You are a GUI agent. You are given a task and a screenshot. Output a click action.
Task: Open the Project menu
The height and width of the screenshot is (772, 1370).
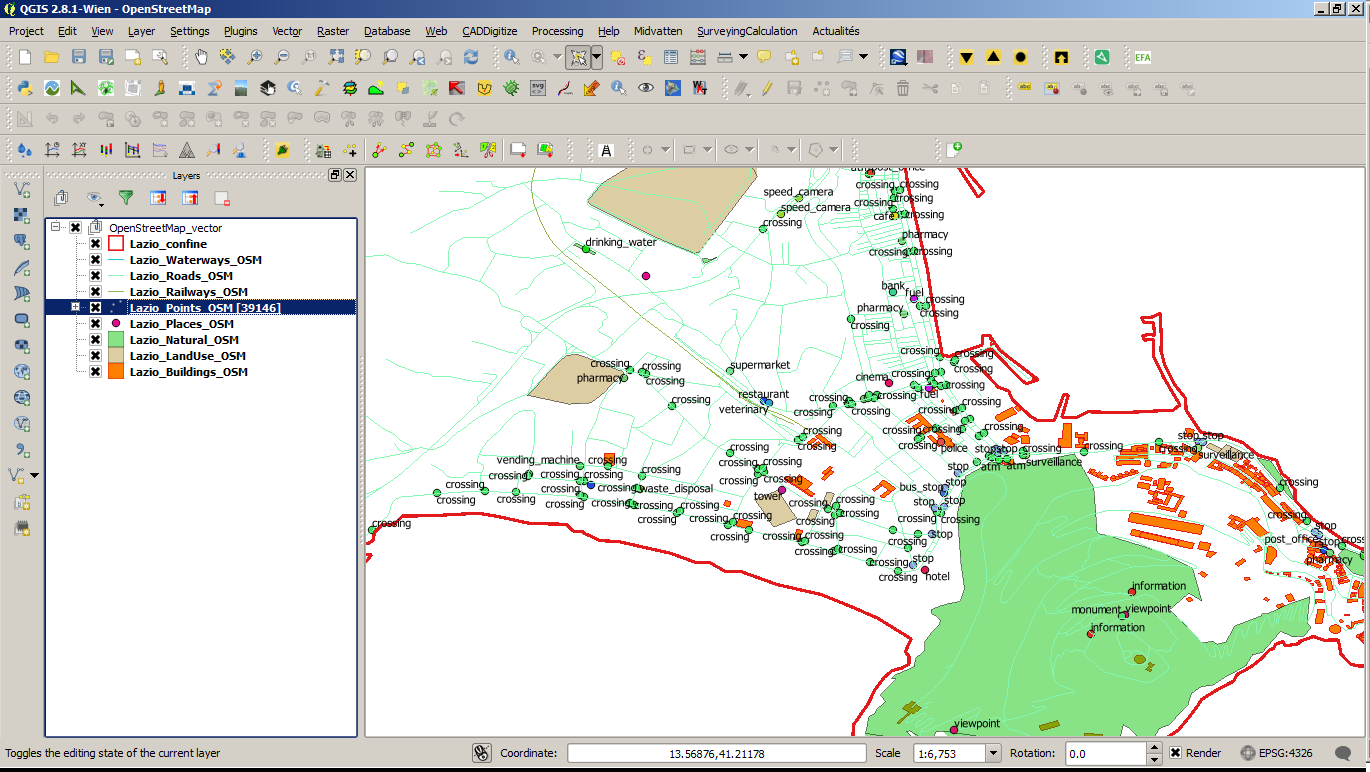(x=27, y=31)
